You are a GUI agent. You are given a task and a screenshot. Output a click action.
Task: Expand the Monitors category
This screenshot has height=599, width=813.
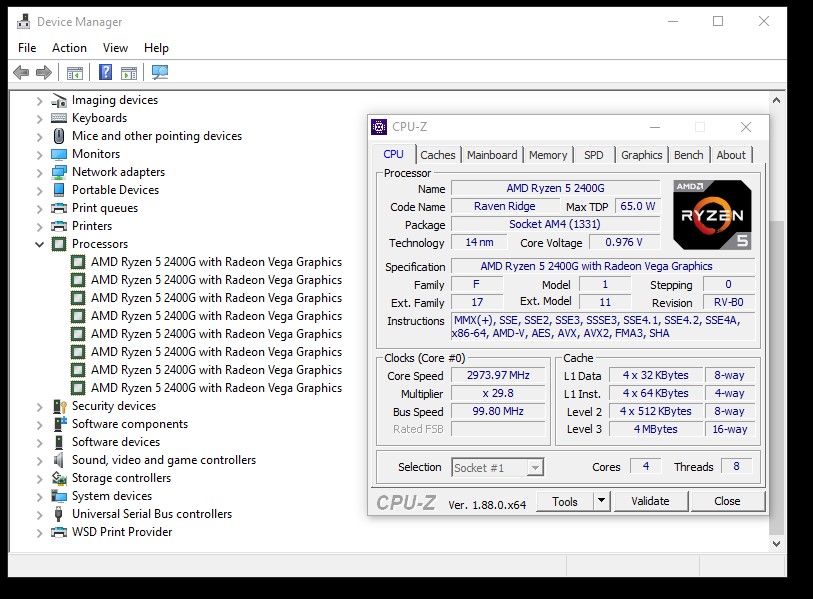[x=40, y=154]
